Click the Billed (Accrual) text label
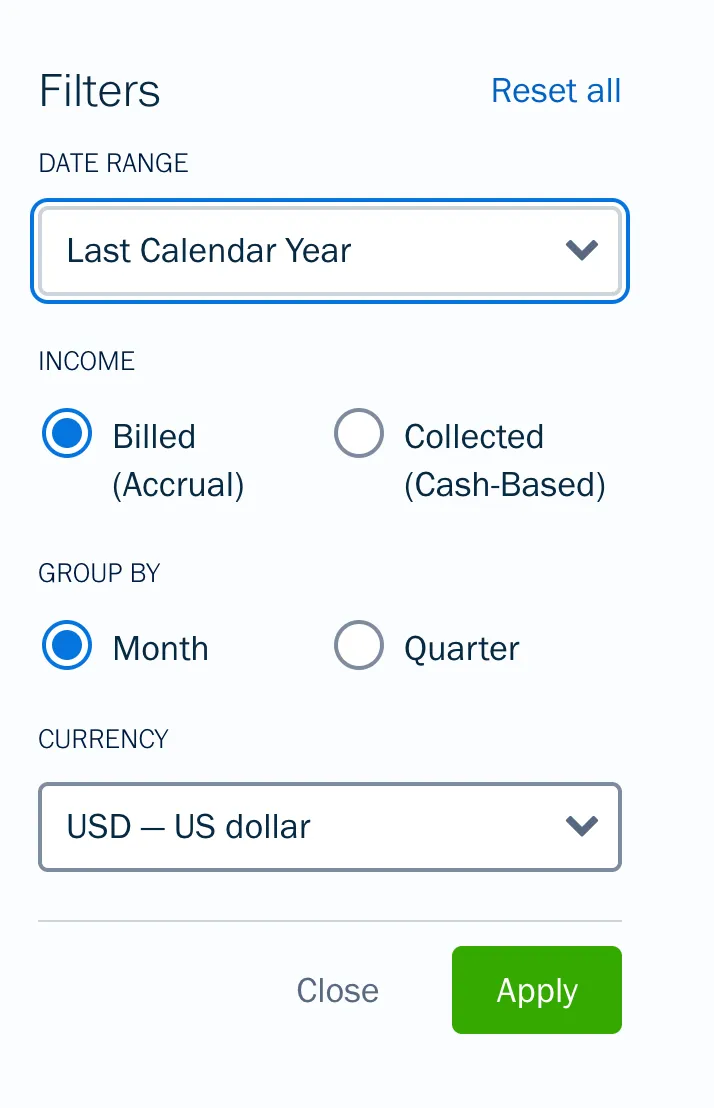714x1108 pixels. point(178,460)
